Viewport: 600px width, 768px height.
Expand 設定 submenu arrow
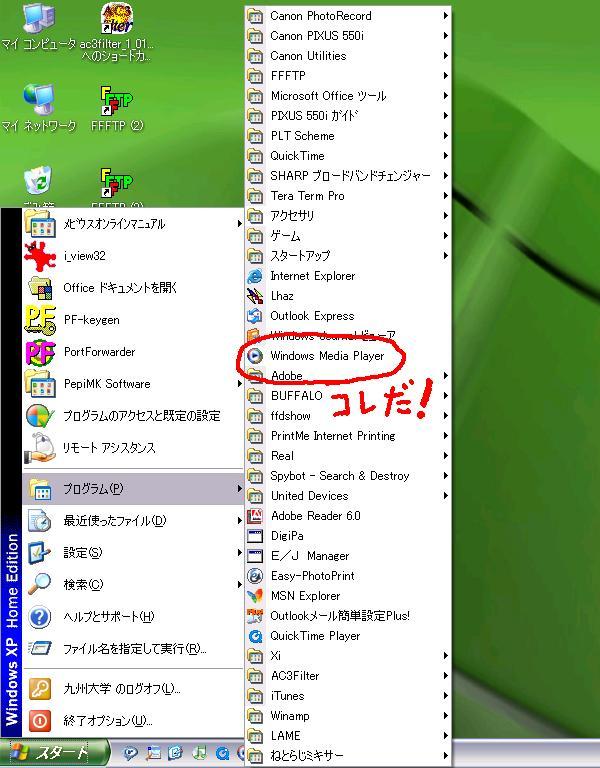pyautogui.click(x=239, y=552)
